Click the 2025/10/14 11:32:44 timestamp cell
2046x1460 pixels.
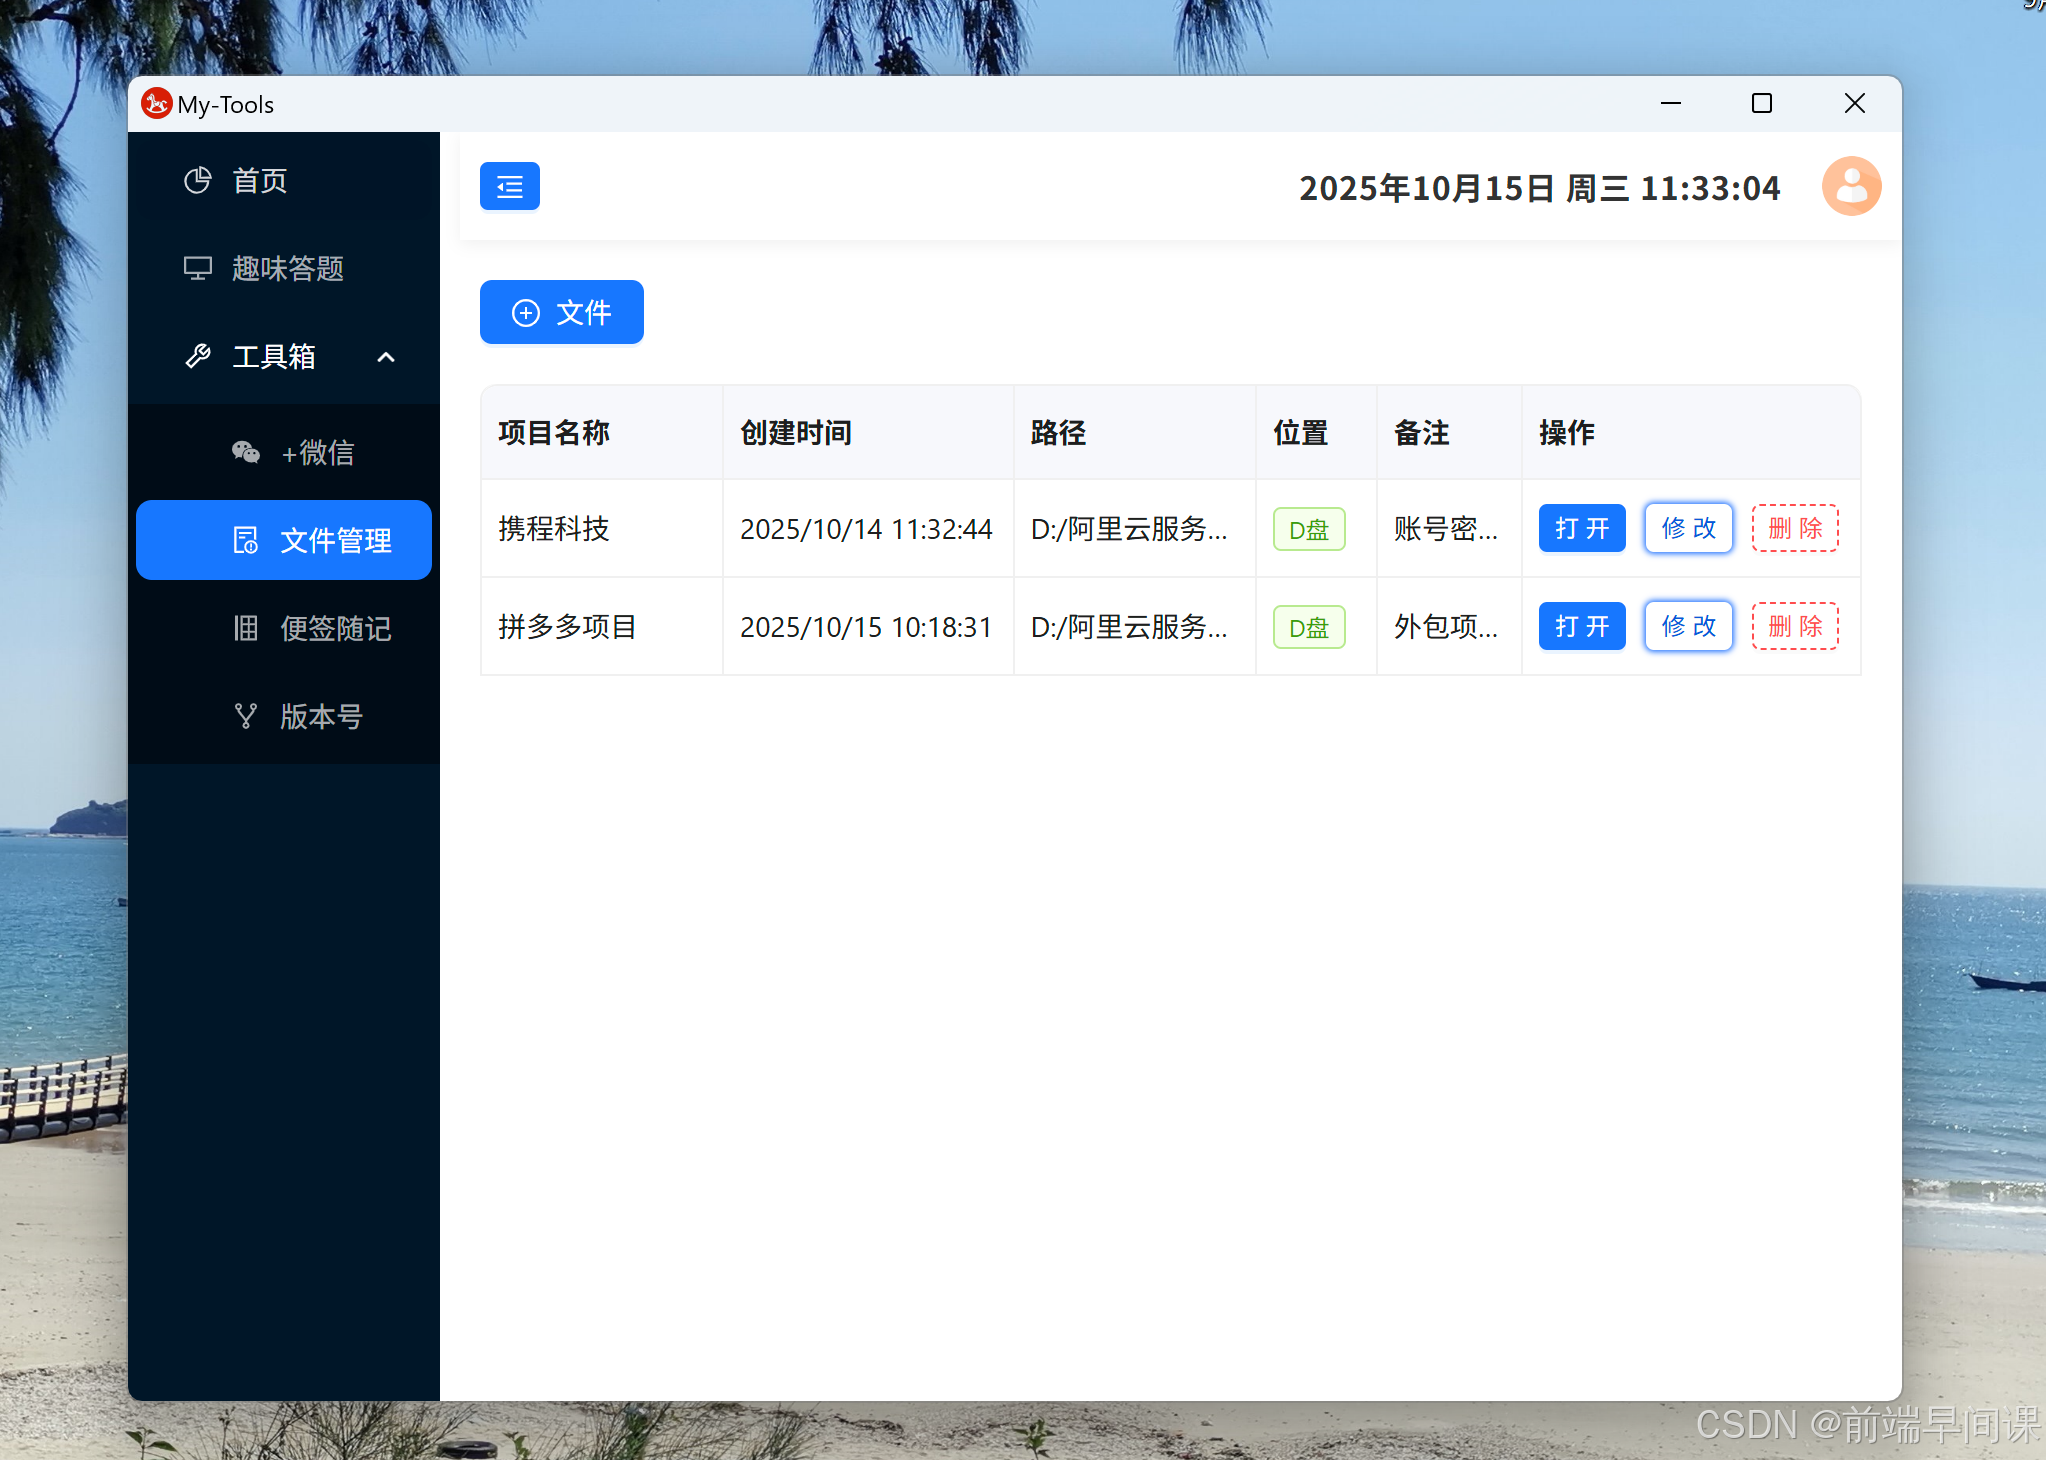(x=868, y=529)
